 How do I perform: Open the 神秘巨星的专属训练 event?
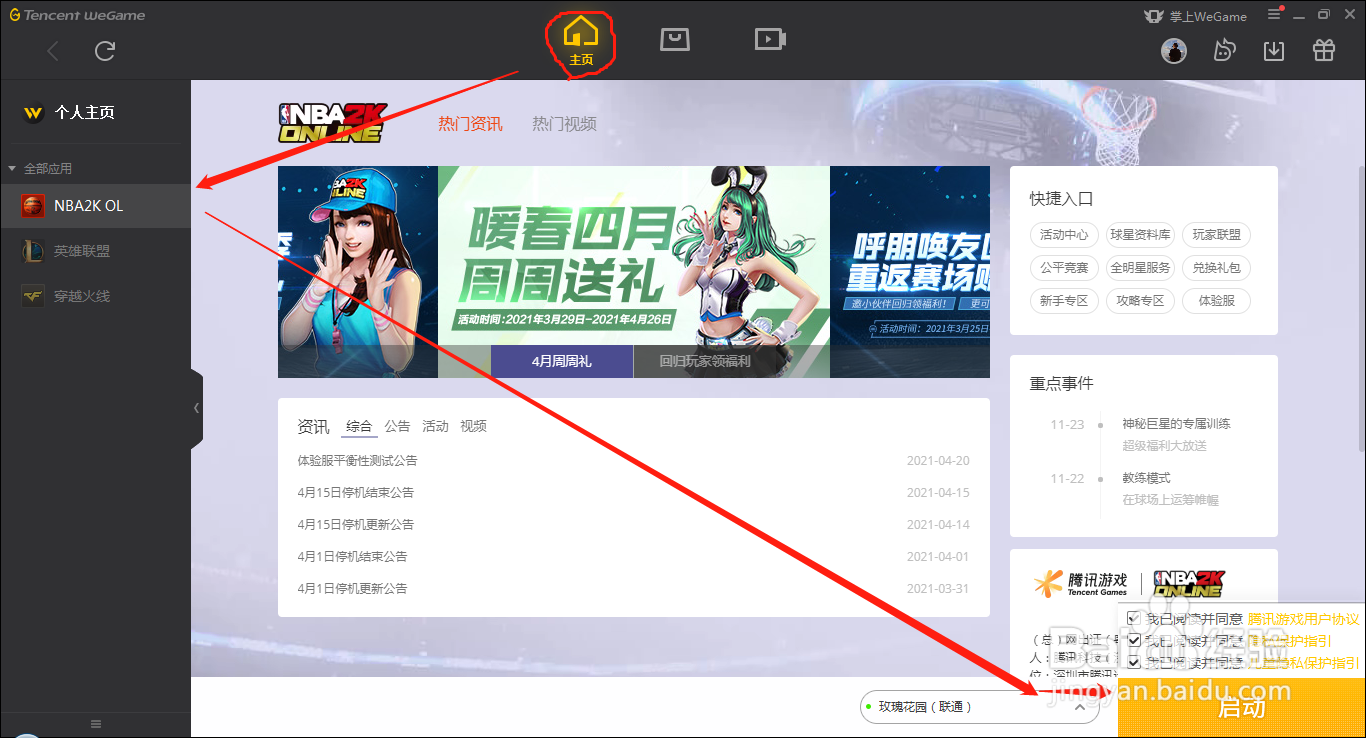(1176, 424)
